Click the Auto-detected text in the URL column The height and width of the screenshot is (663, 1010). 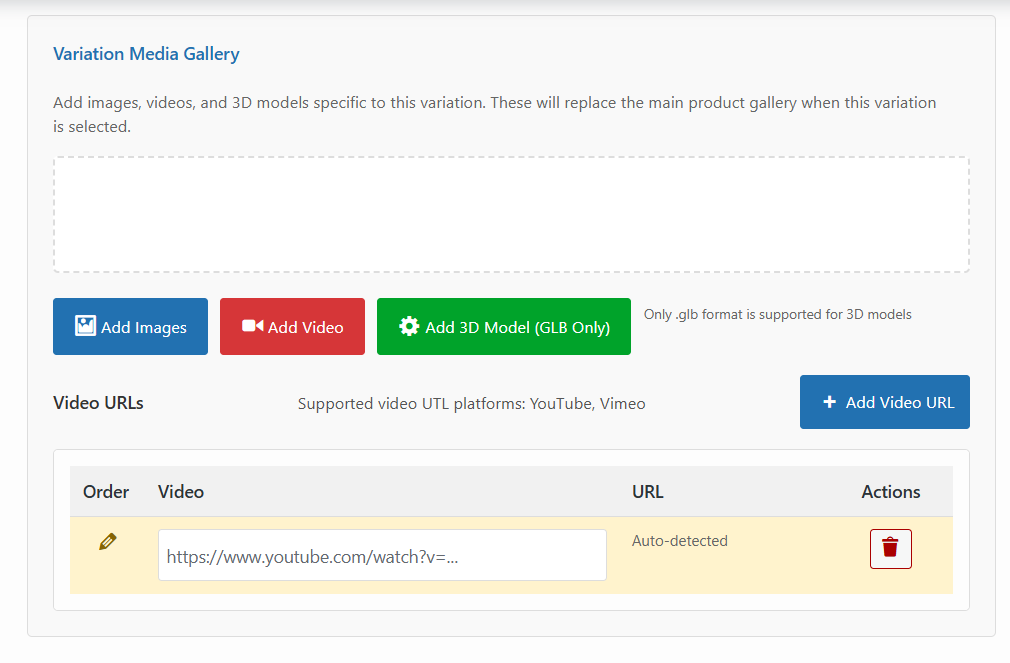[x=680, y=541]
